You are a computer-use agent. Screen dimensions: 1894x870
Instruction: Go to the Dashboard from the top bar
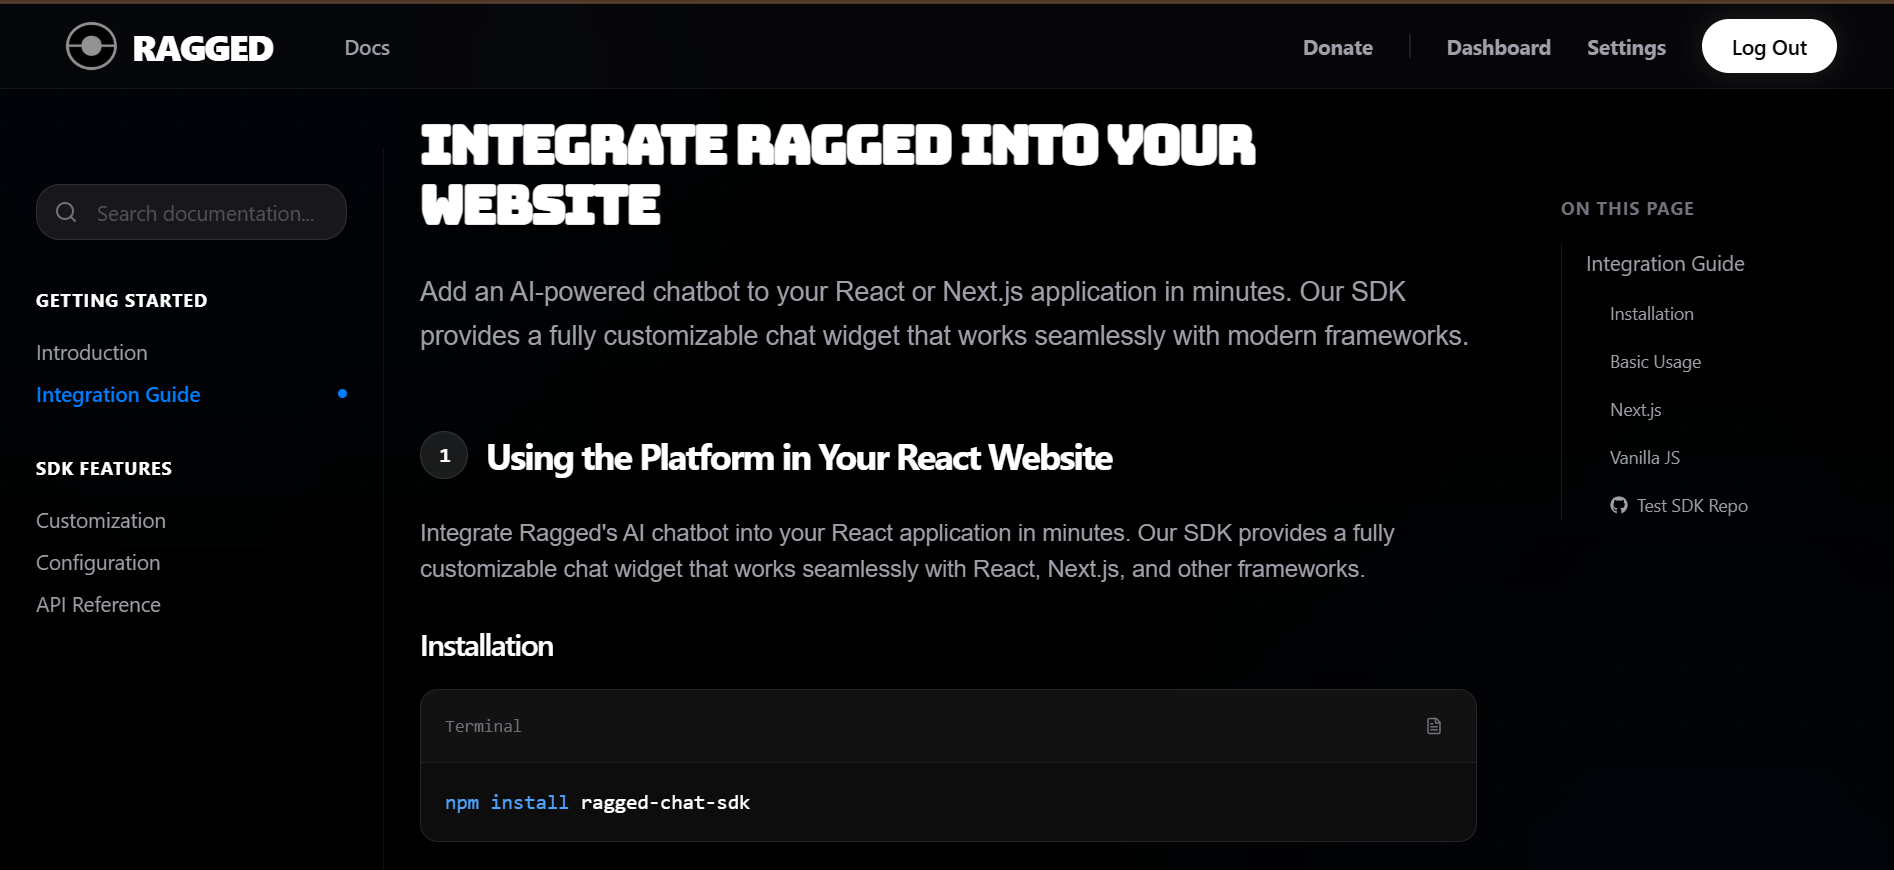[x=1497, y=47]
